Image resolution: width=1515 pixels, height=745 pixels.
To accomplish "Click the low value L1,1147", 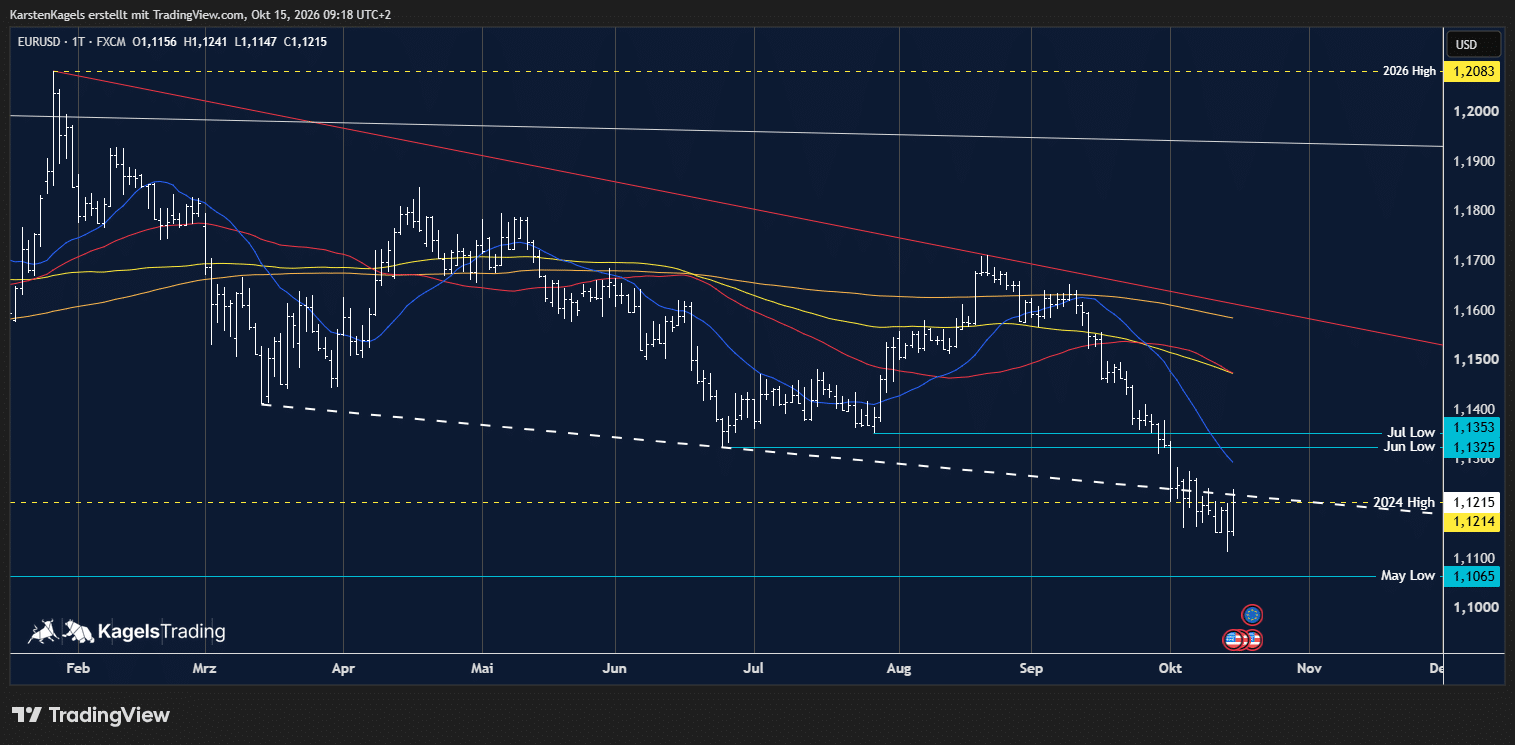I will point(254,41).
